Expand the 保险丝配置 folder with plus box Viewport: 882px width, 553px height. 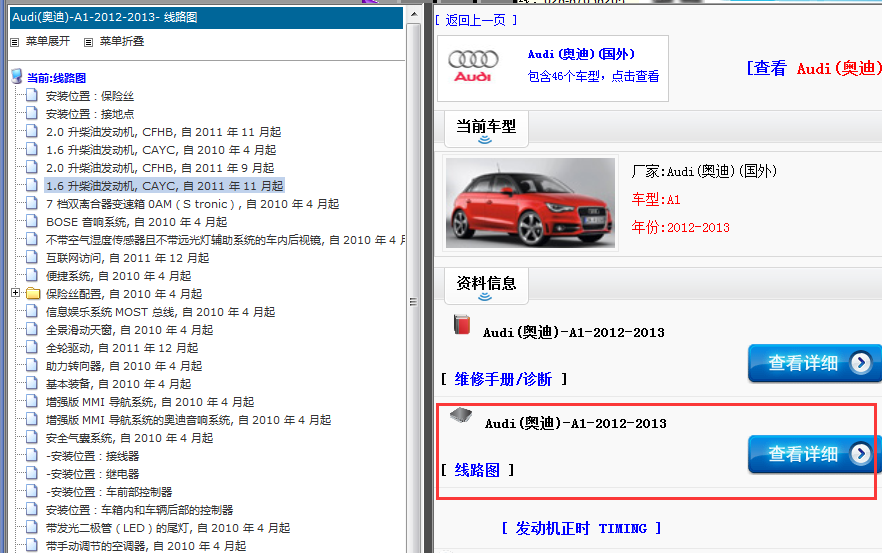(x=16, y=293)
